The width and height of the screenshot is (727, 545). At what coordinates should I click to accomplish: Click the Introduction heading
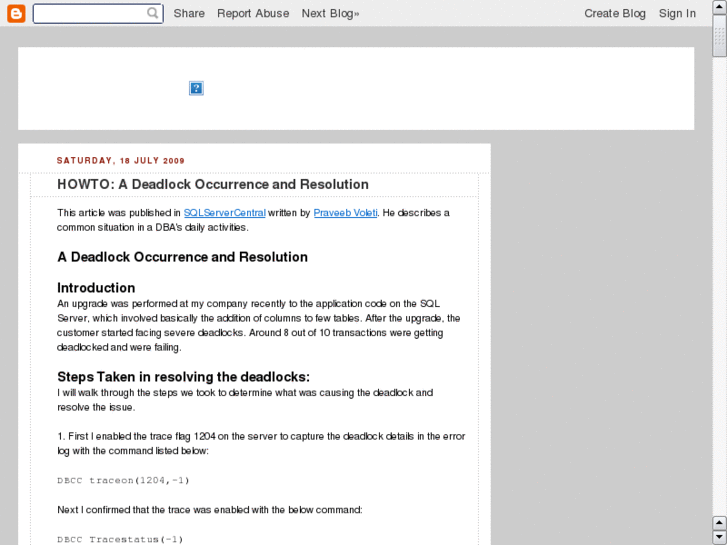point(96,288)
